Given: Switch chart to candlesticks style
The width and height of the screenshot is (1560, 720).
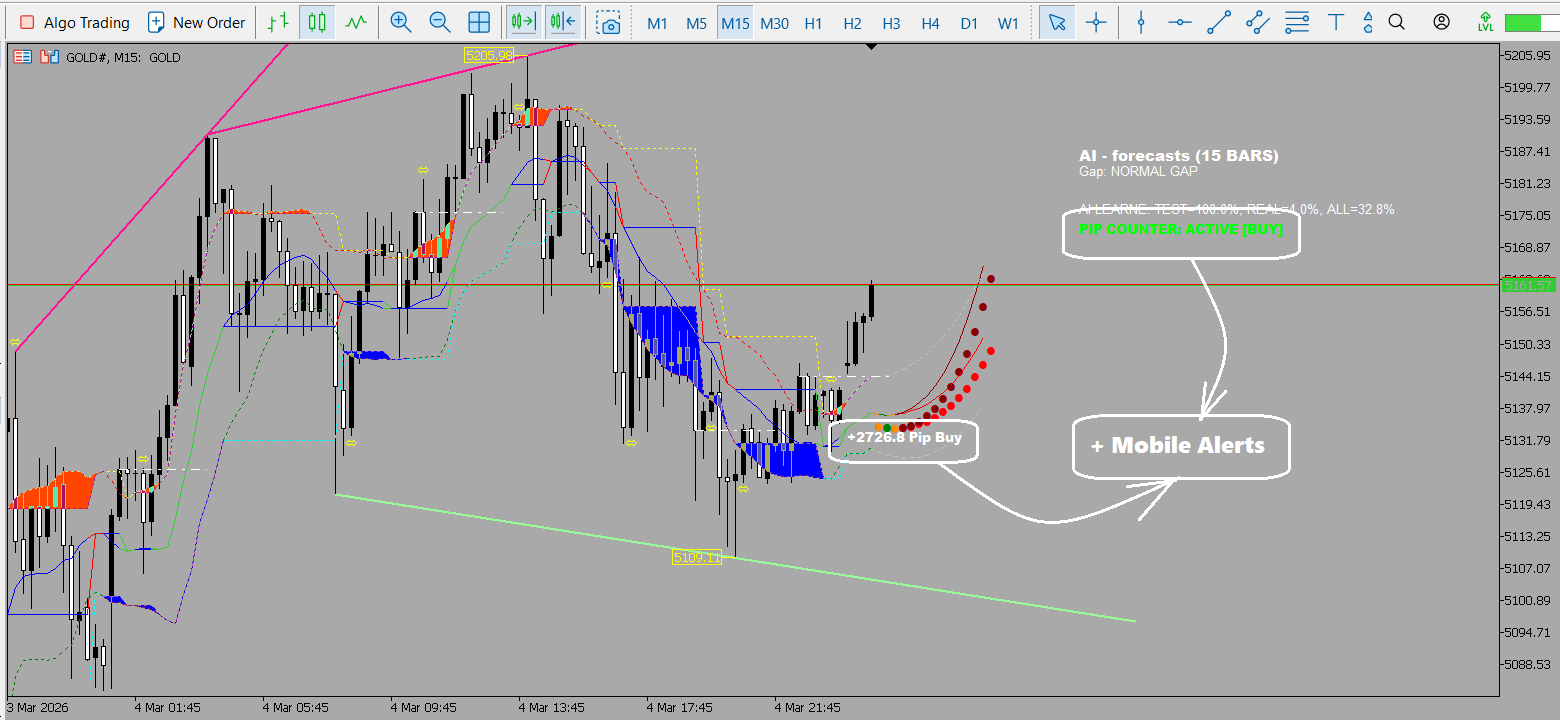Looking at the screenshot, I should pos(317,22).
